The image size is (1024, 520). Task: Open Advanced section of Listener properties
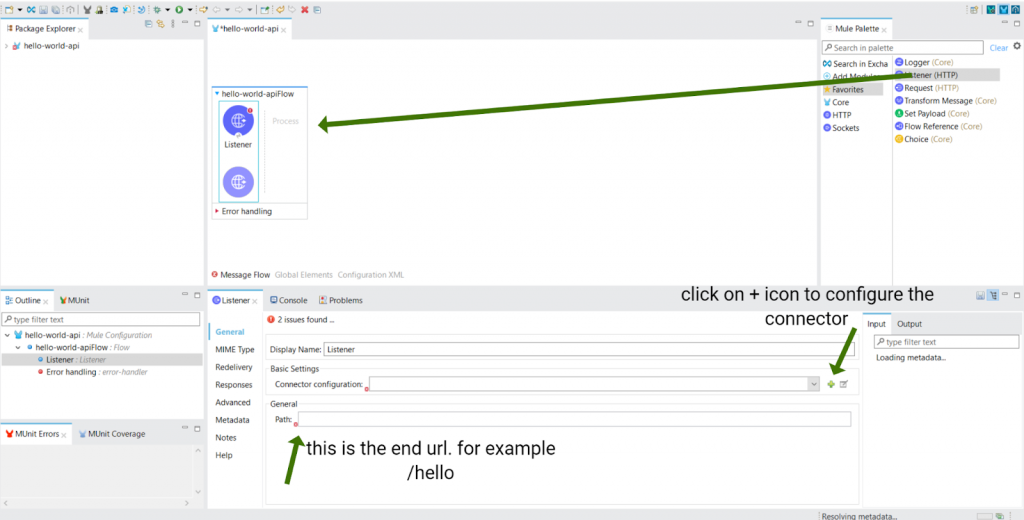232,402
